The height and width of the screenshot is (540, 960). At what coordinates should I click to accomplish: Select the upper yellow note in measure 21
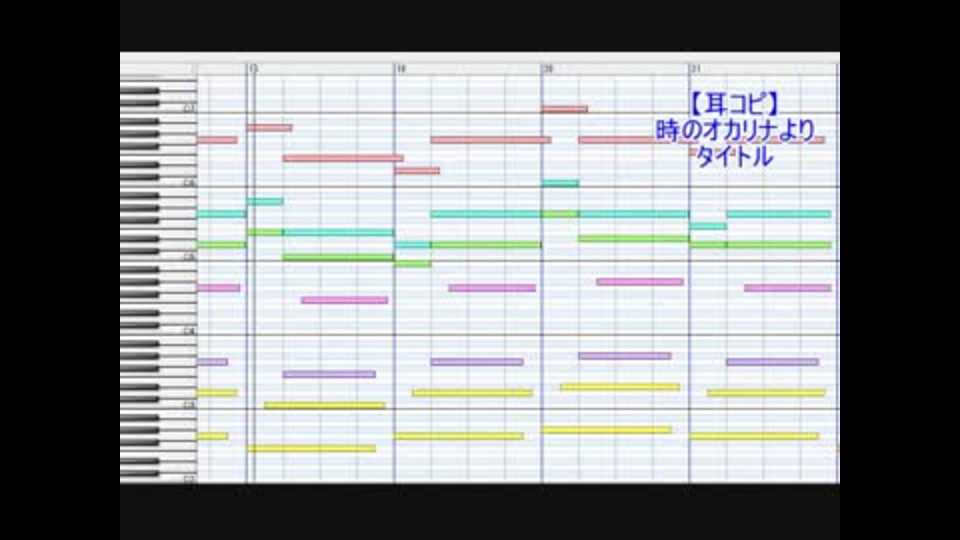(x=767, y=393)
